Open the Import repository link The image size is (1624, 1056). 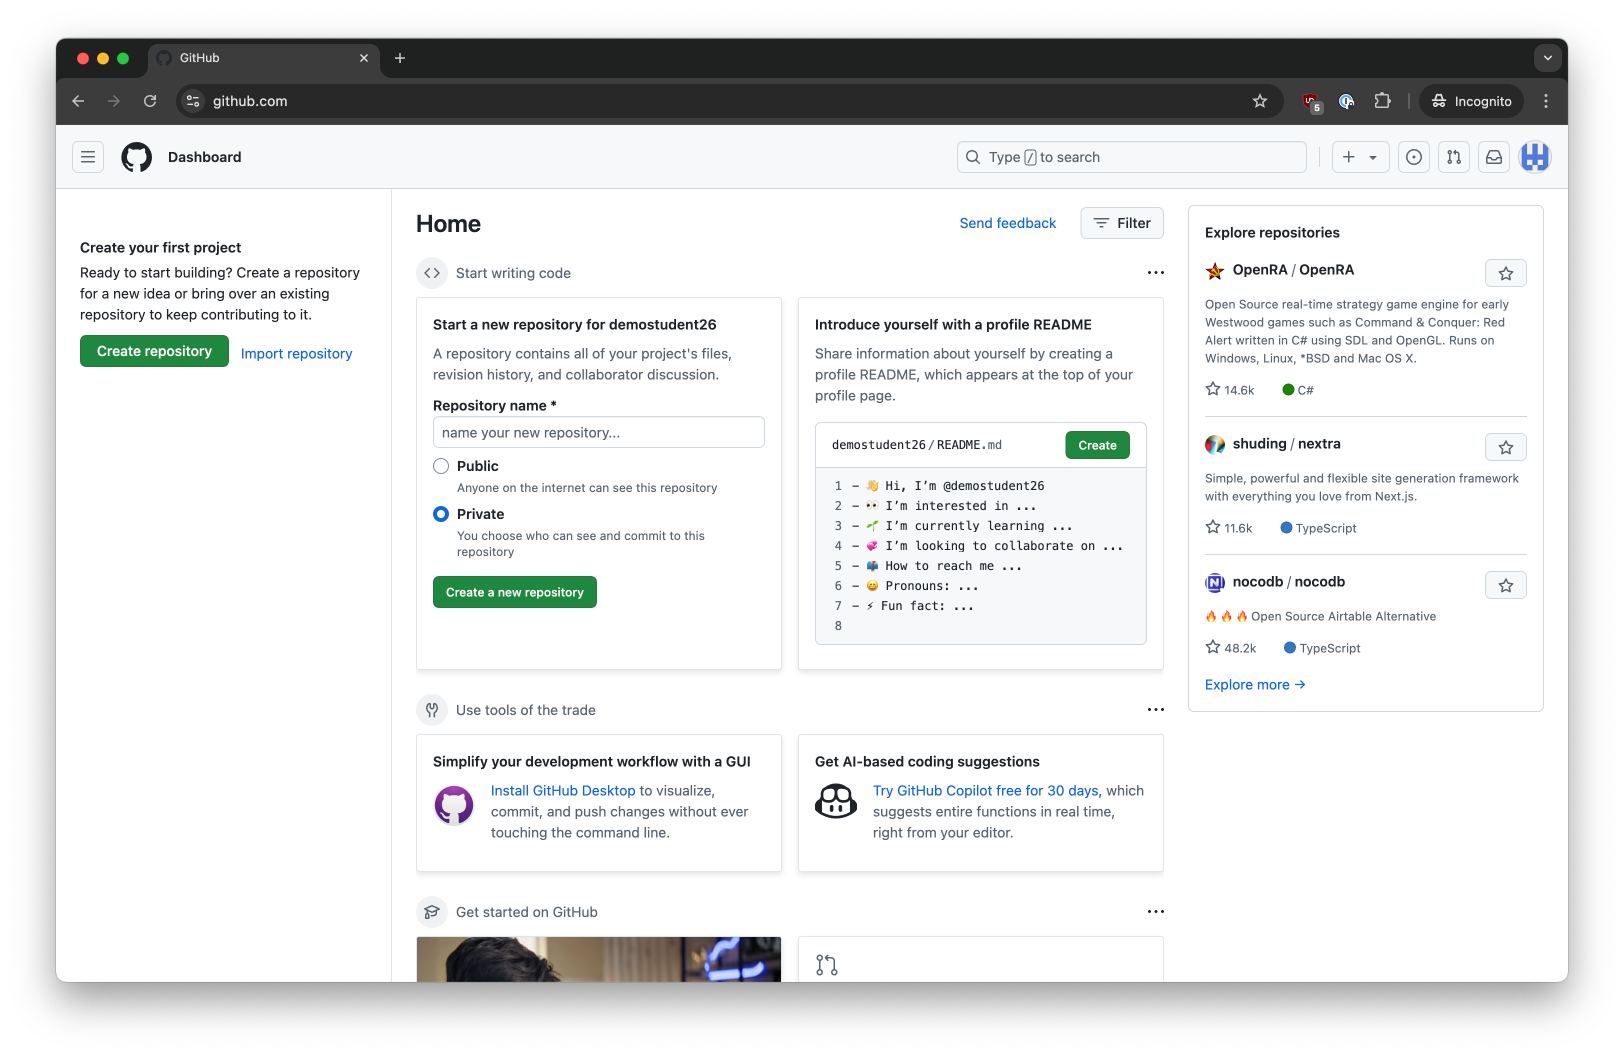click(297, 354)
